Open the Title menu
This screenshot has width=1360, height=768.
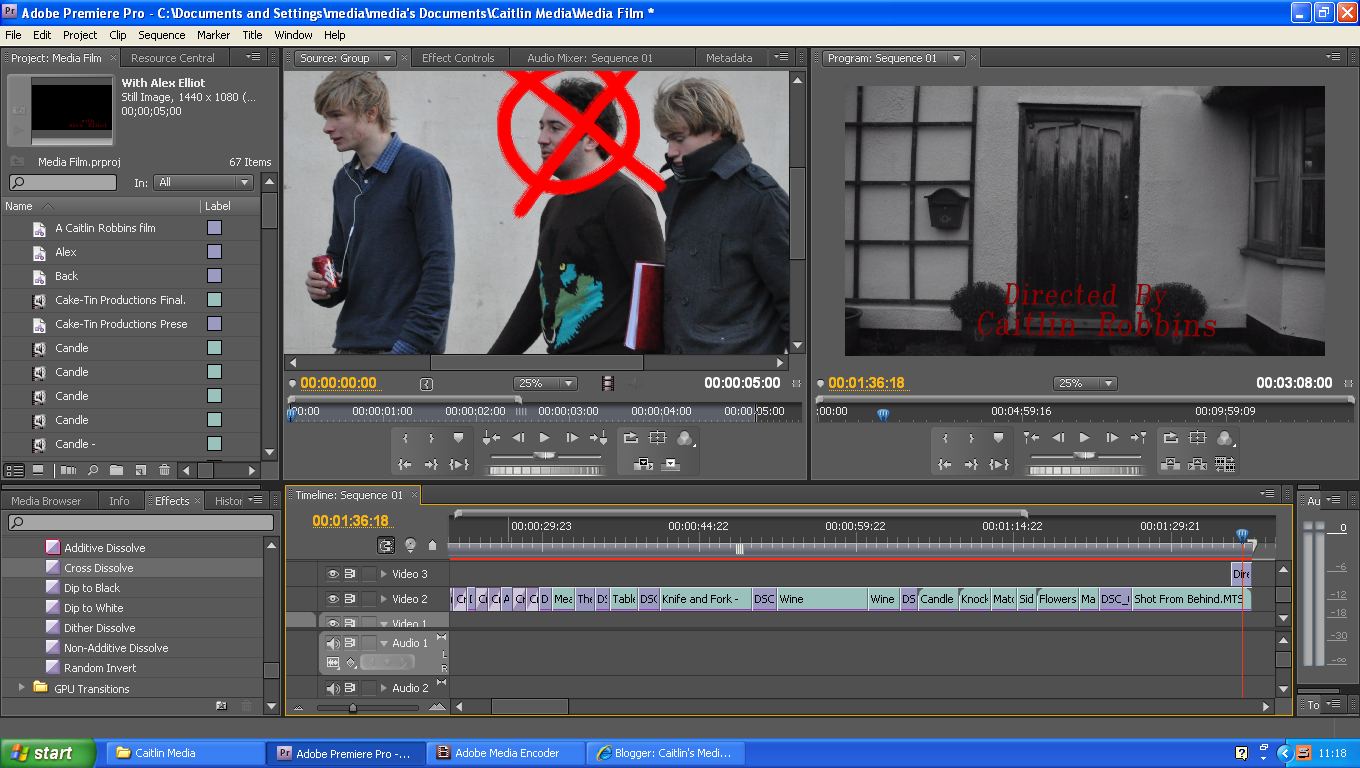coord(253,35)
